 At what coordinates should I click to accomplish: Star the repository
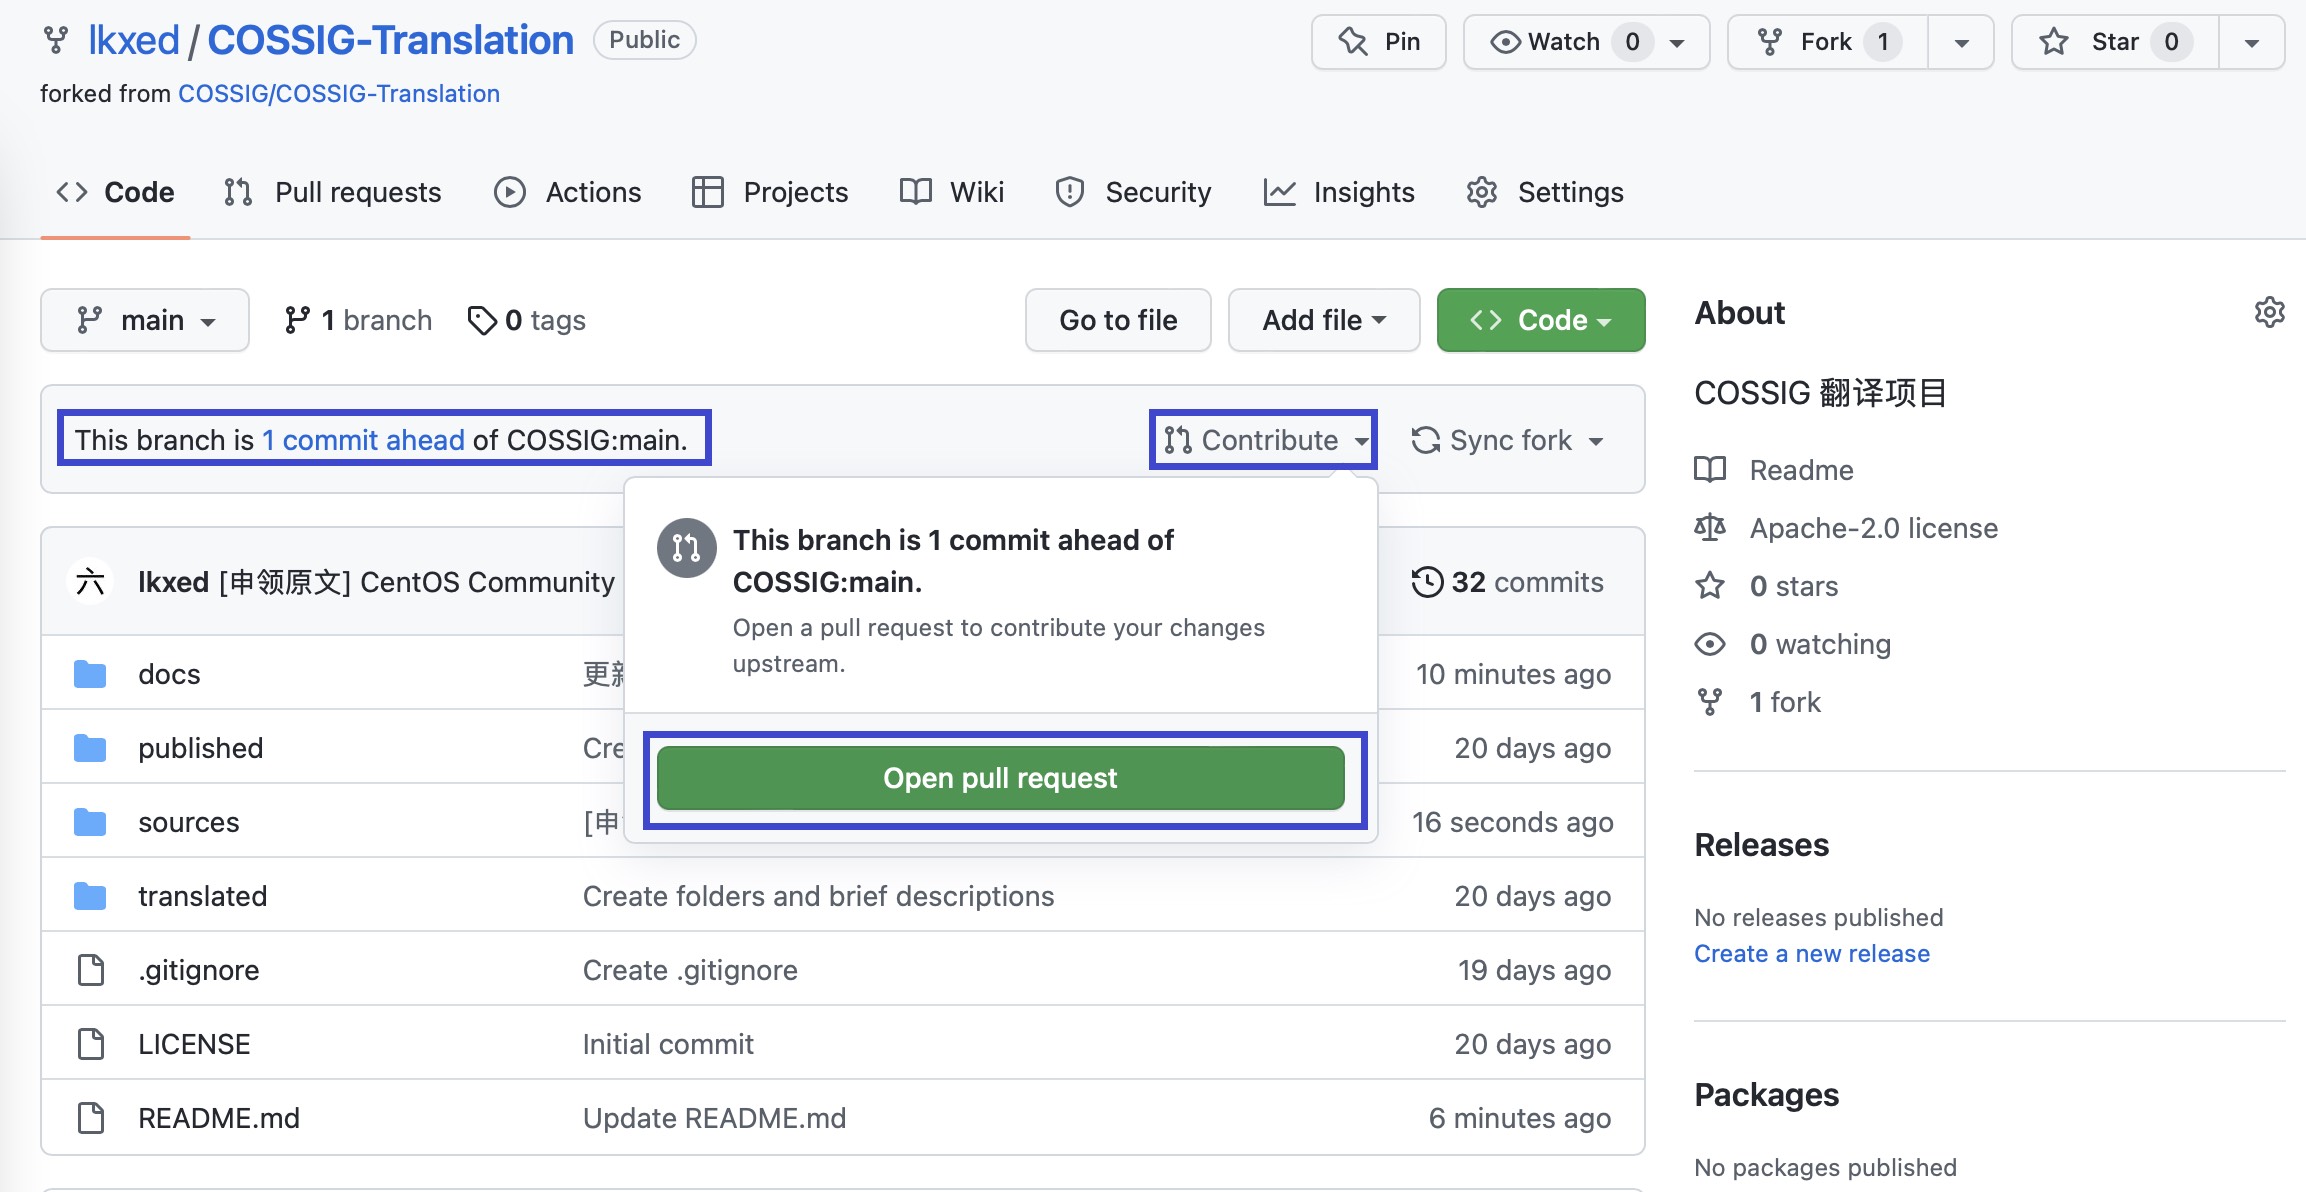(x=2114, y=42)
